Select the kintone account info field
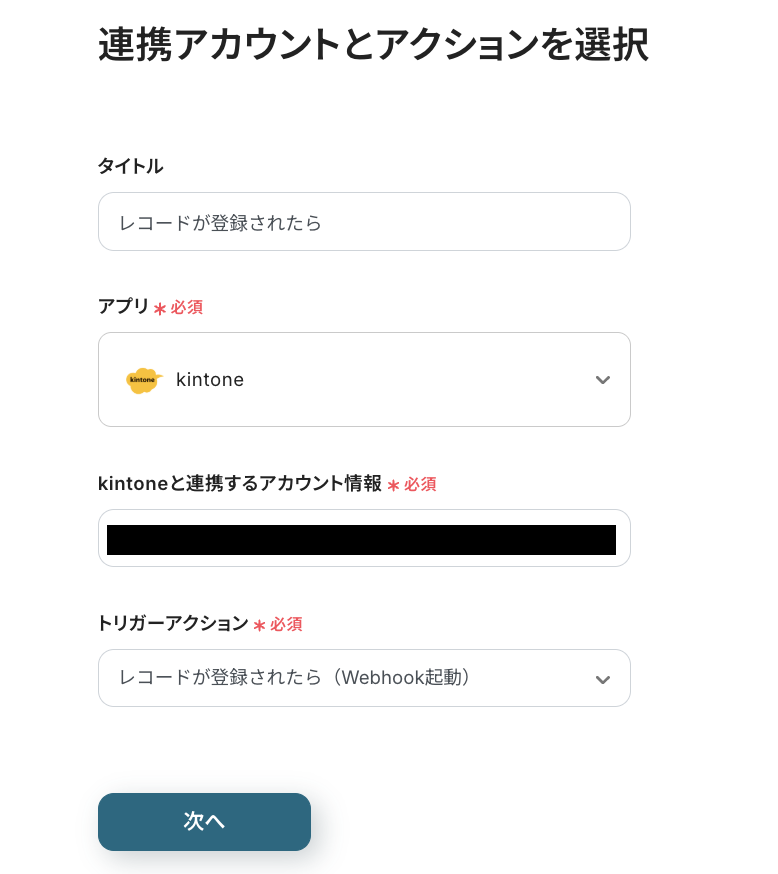 (x=362, y=539)
